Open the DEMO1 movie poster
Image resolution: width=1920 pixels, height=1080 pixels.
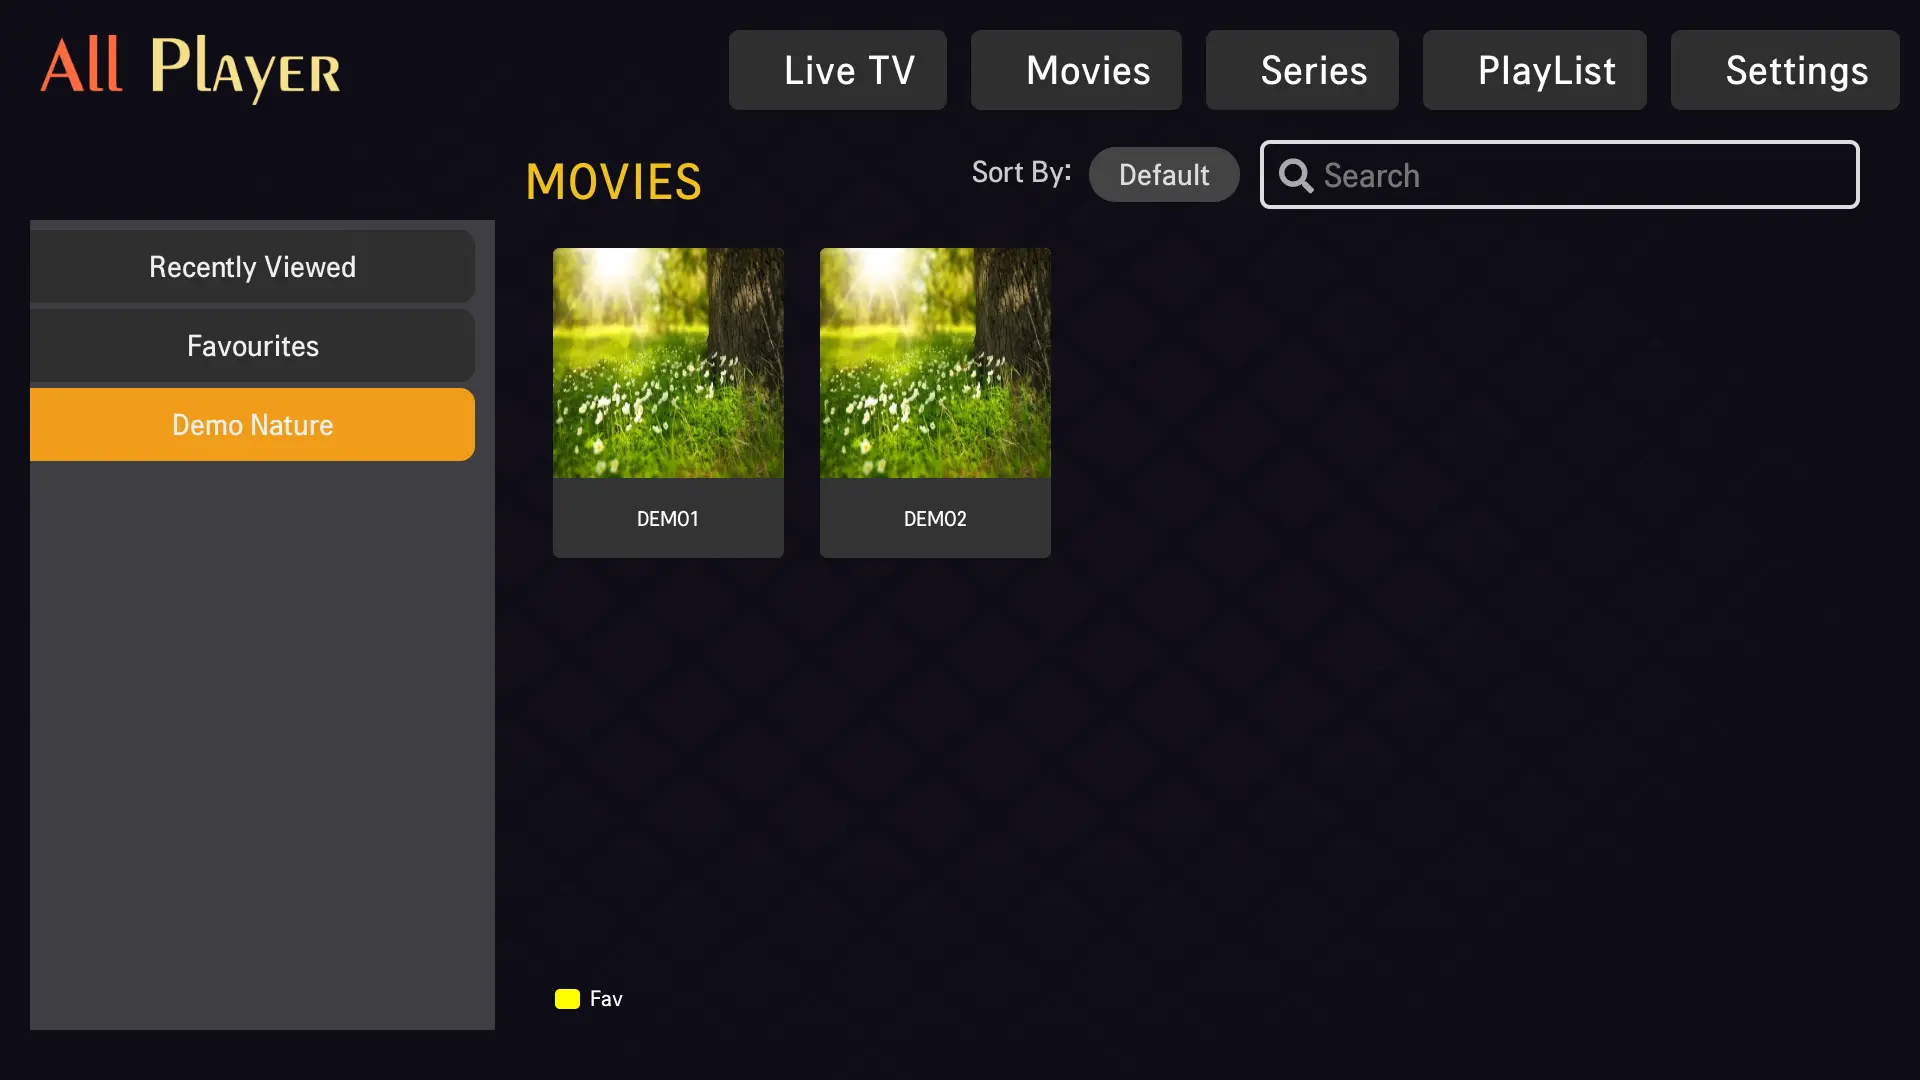pos(668,363)
